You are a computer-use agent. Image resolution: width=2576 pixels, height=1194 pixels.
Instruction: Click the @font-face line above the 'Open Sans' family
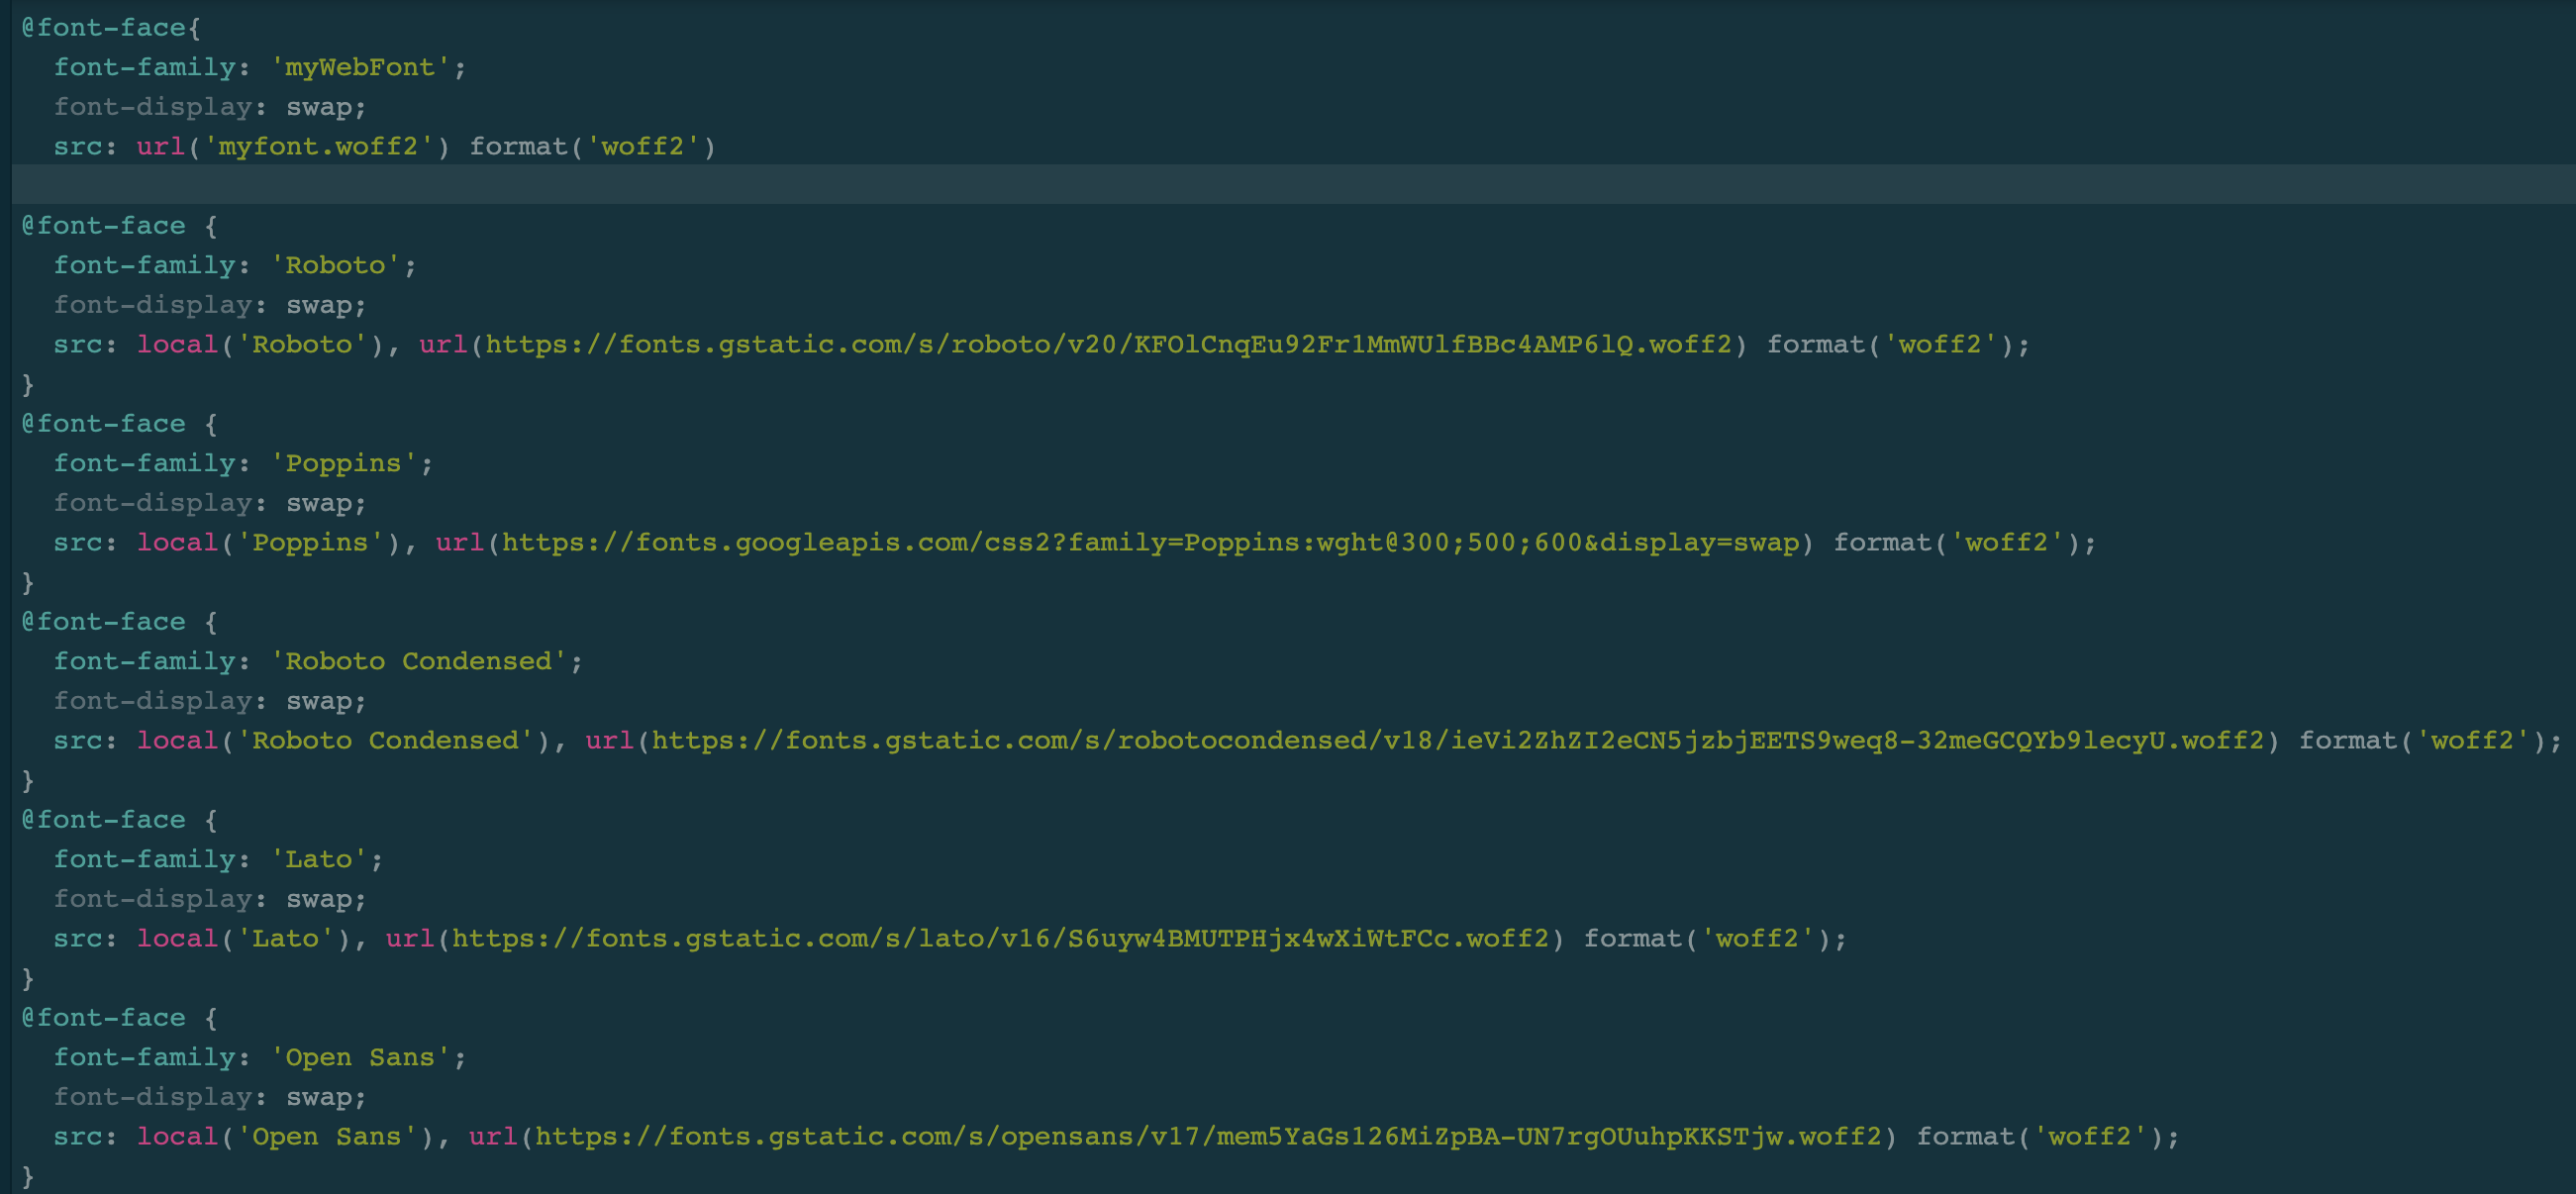tap(119, 1017)
